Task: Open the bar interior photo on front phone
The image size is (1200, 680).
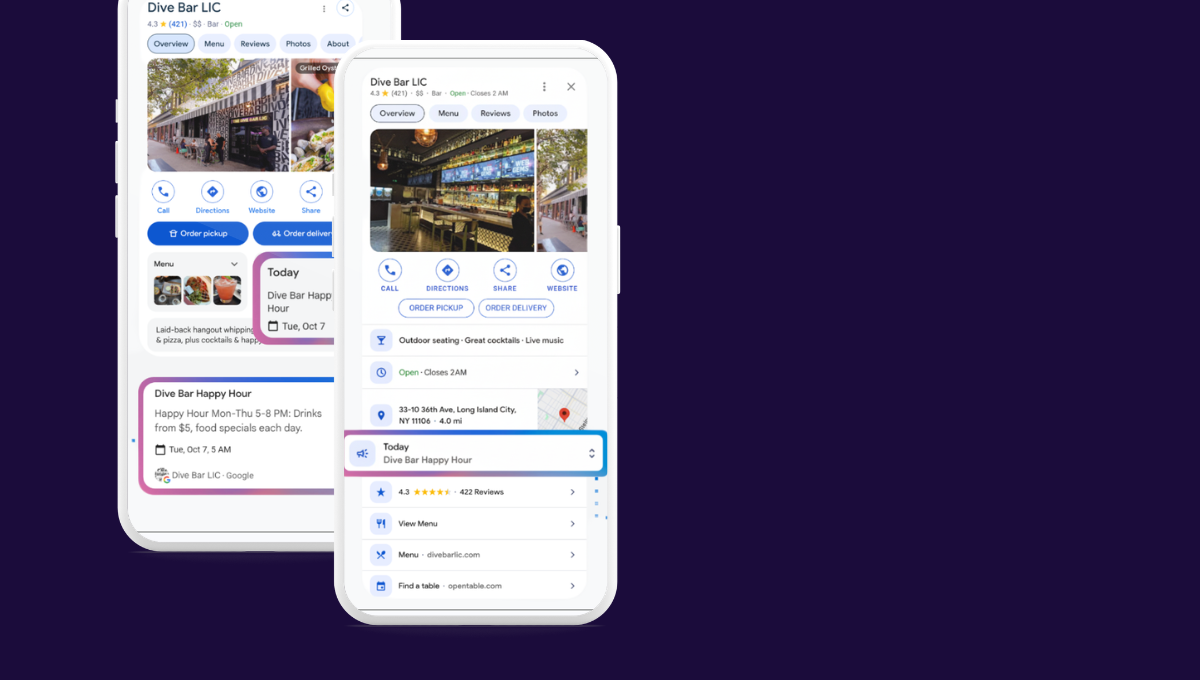Action: pos(452,190)
